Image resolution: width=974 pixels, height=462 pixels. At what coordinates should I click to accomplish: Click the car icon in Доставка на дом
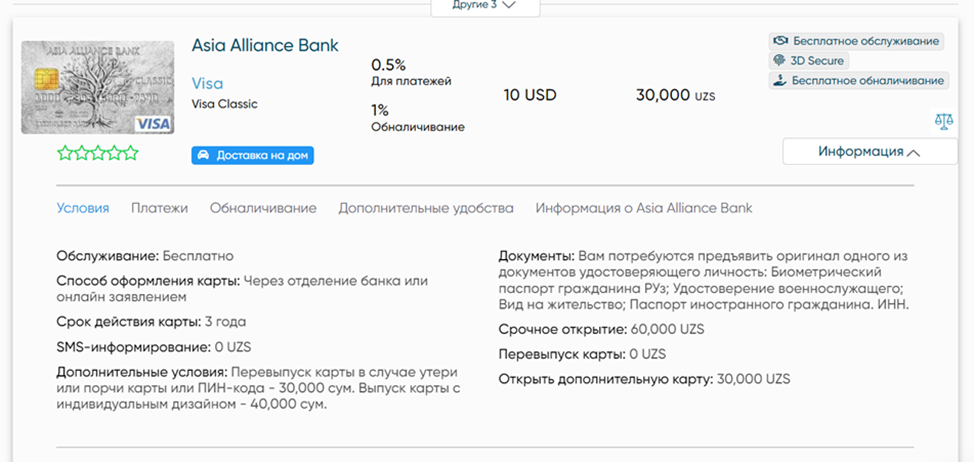[x=203, y=156]
